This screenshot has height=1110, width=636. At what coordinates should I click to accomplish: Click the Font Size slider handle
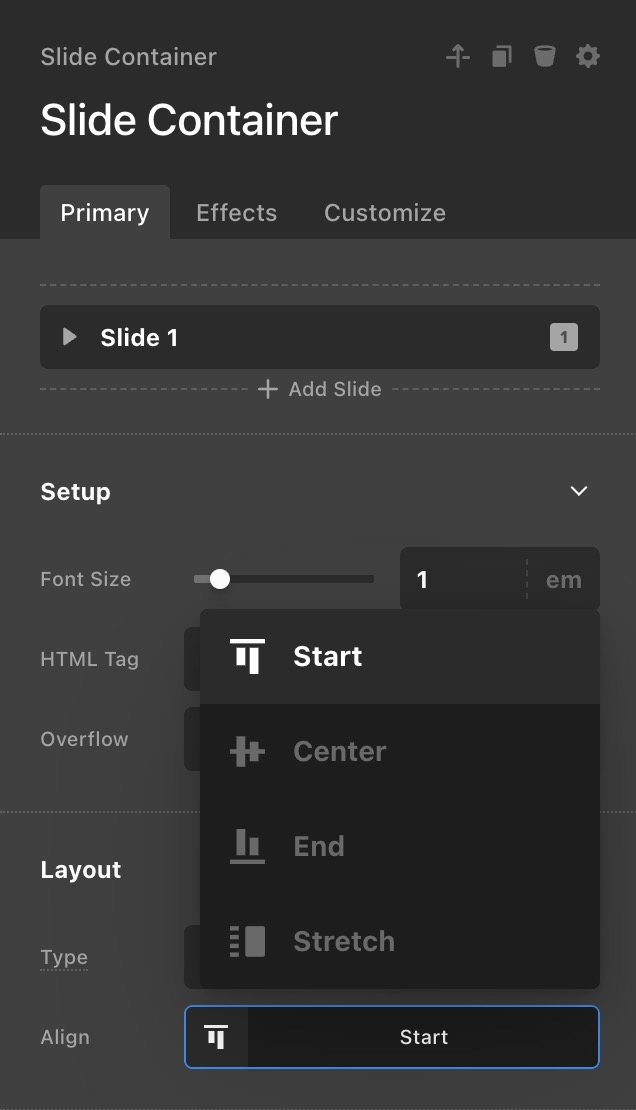tap(220, 579)
